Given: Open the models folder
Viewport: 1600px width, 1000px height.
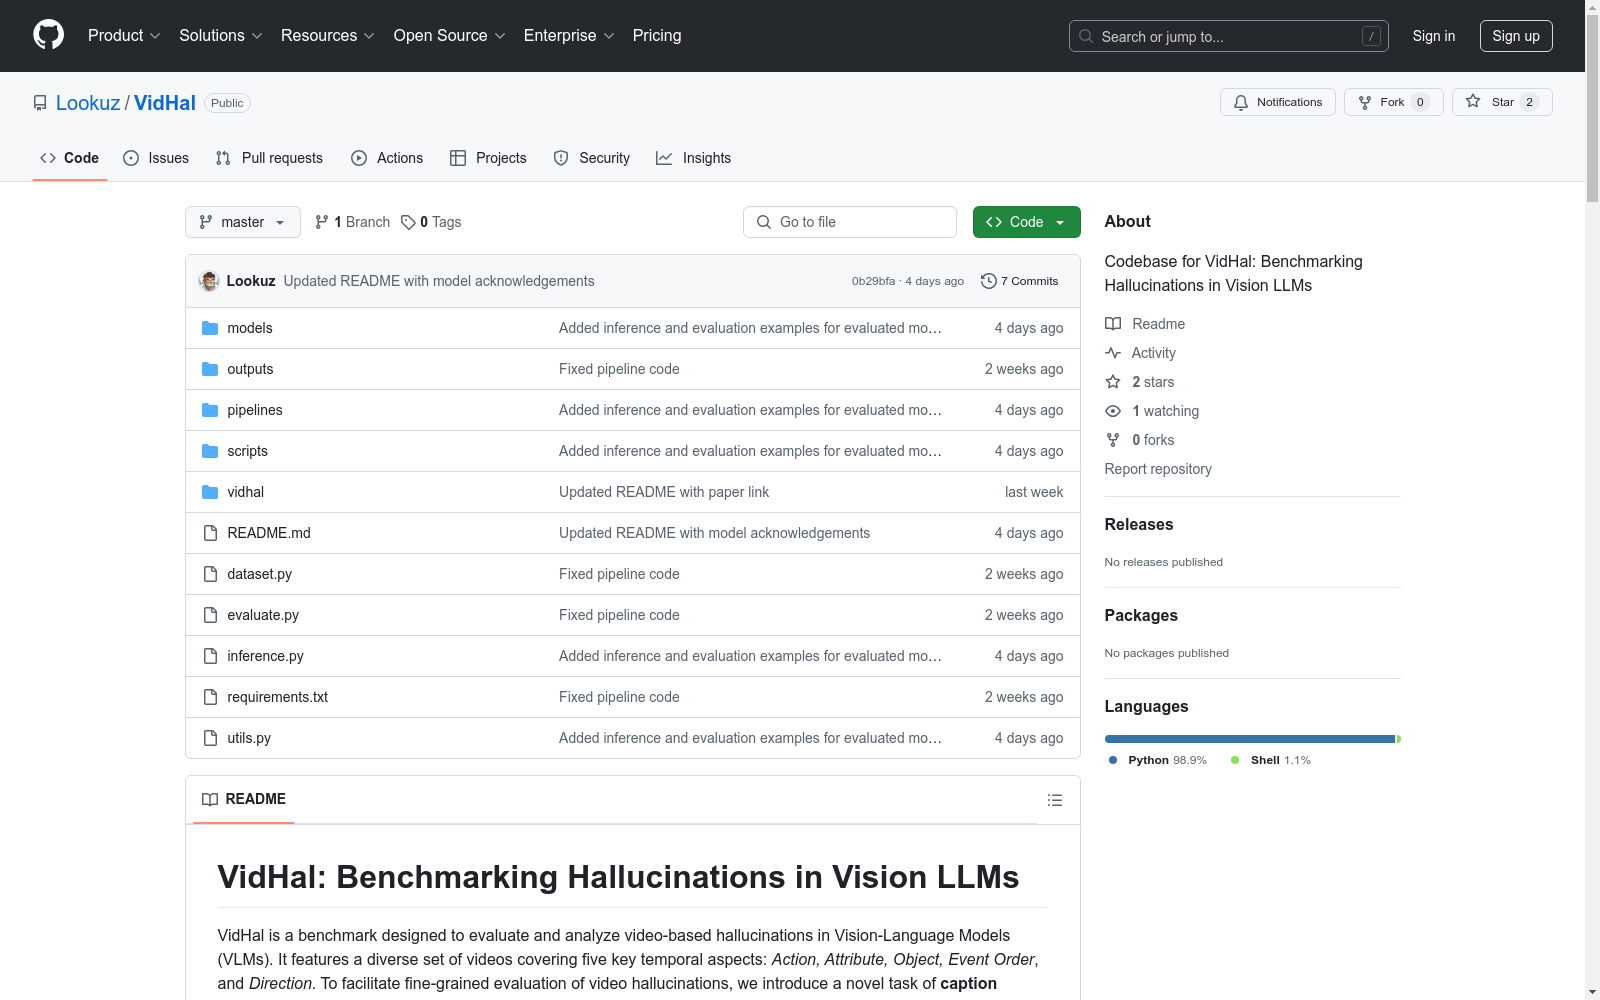Looking at the screenshot, I should pos(250,328).
